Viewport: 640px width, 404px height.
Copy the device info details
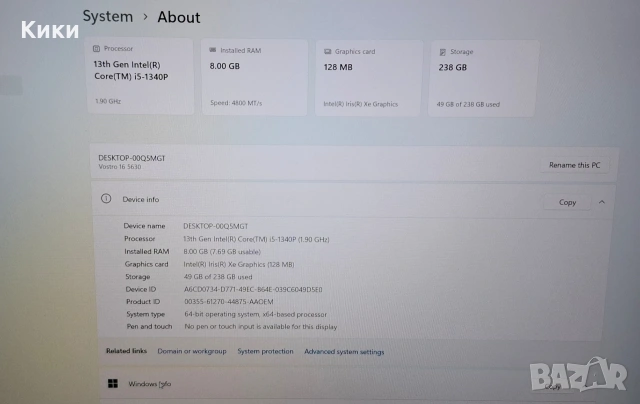tap(567, 202)
